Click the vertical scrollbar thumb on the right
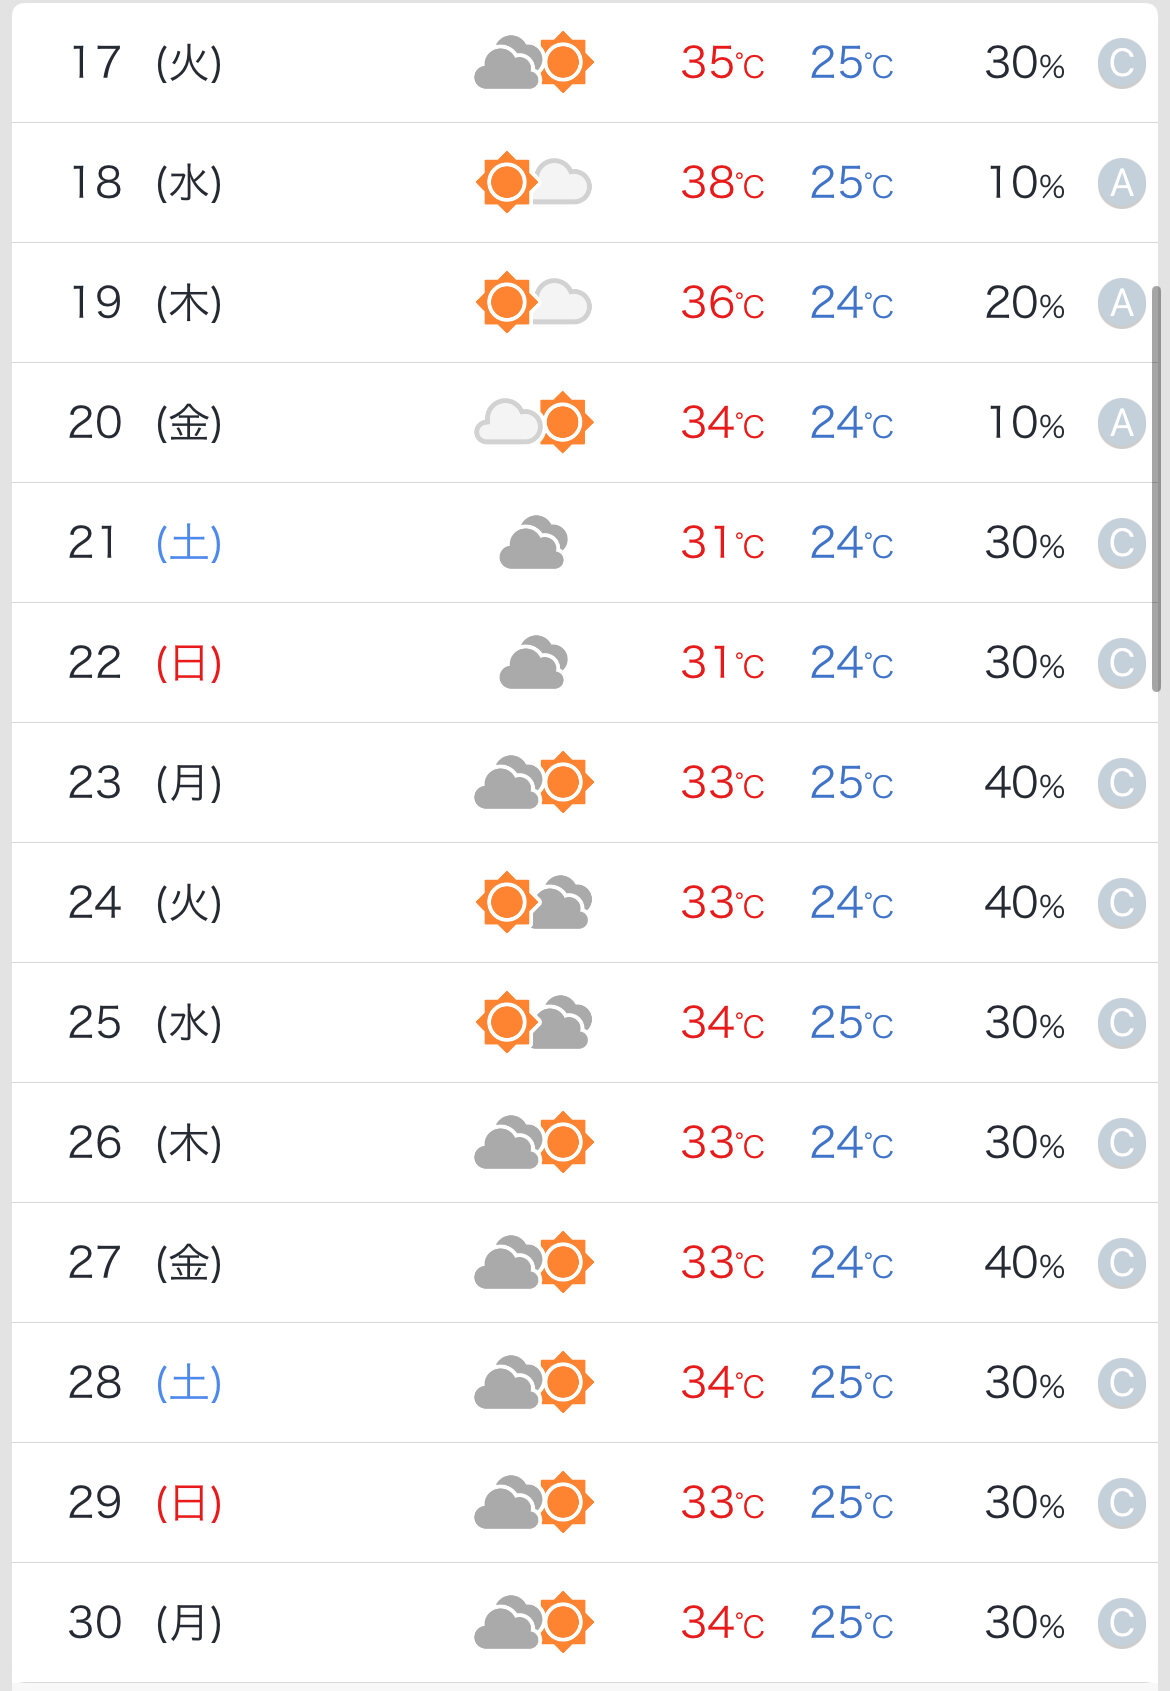Viewport: 1170px width, 1691px height. [x=1156, y=488]
